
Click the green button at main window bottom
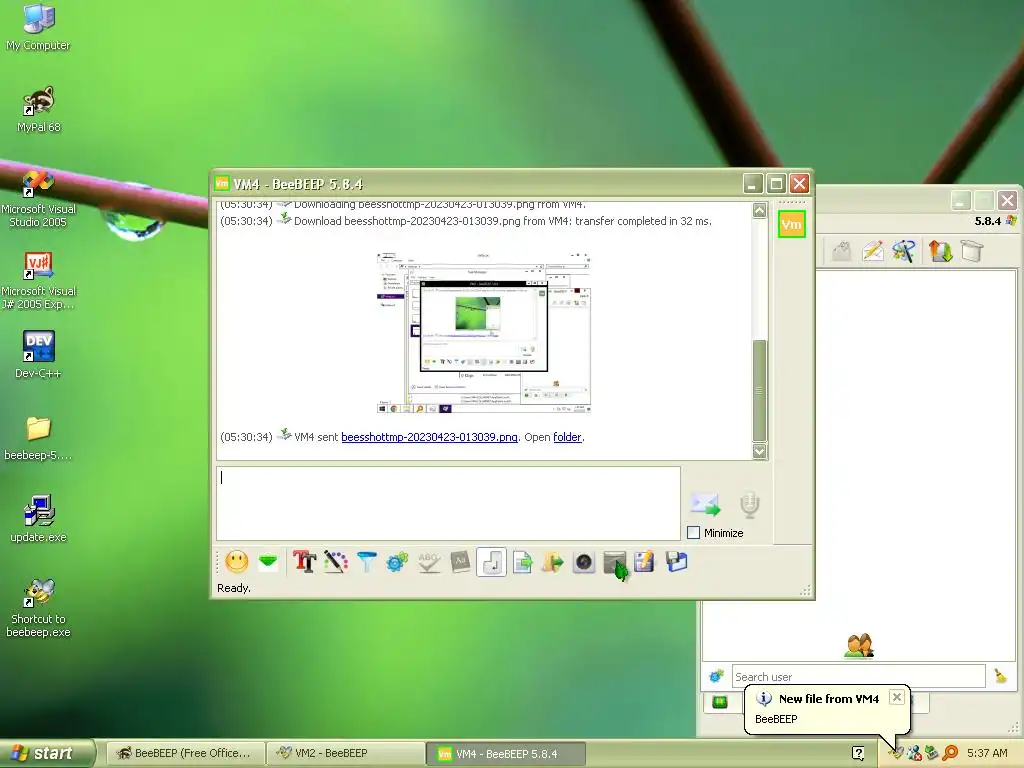pos(720,703)
